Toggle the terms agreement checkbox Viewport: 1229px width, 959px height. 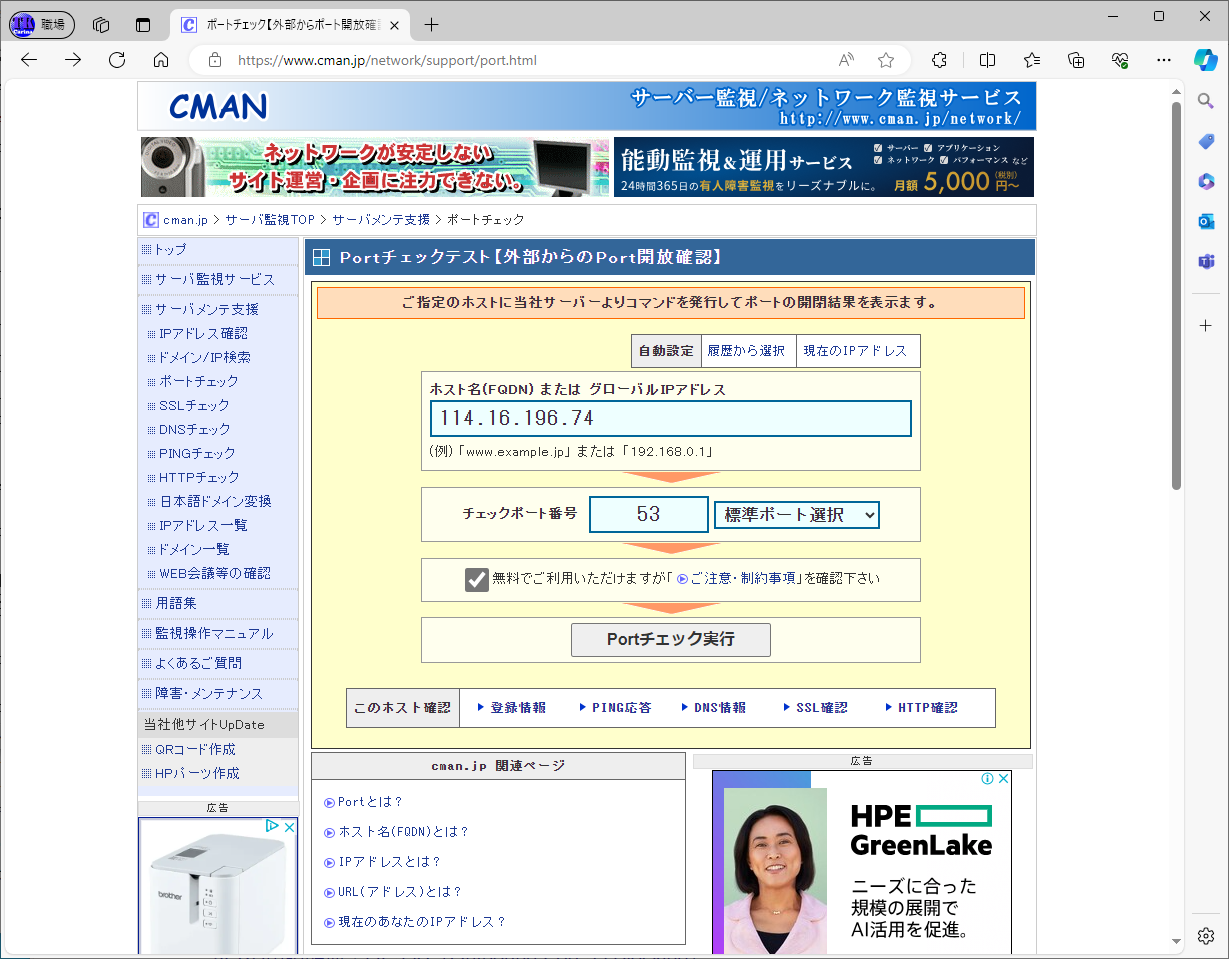tap(477, 579)
